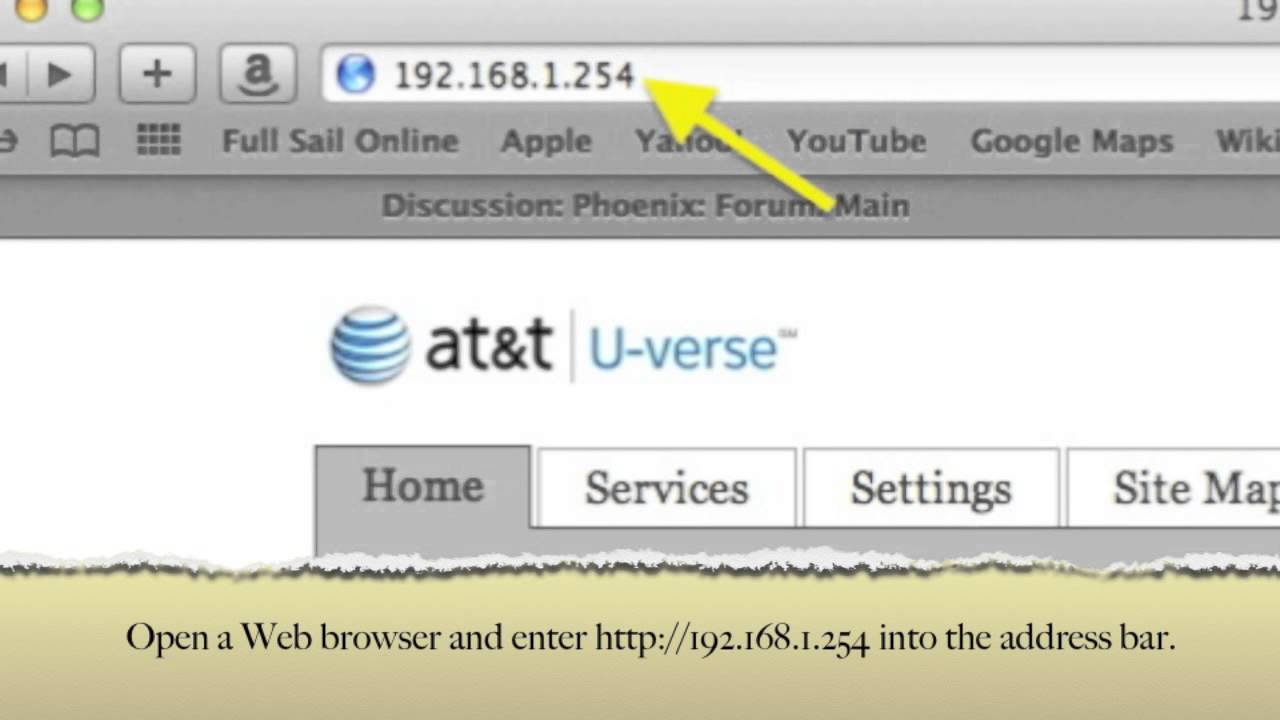Click the add bookmark plus button
This screenshot has width=1280, height=720.
pos(157,74)
